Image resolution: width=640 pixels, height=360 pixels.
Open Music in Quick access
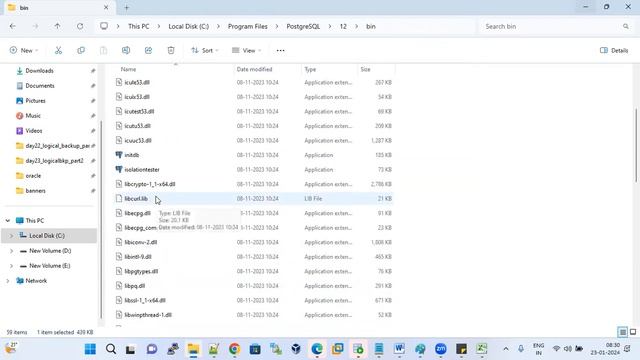pos(33,116)
